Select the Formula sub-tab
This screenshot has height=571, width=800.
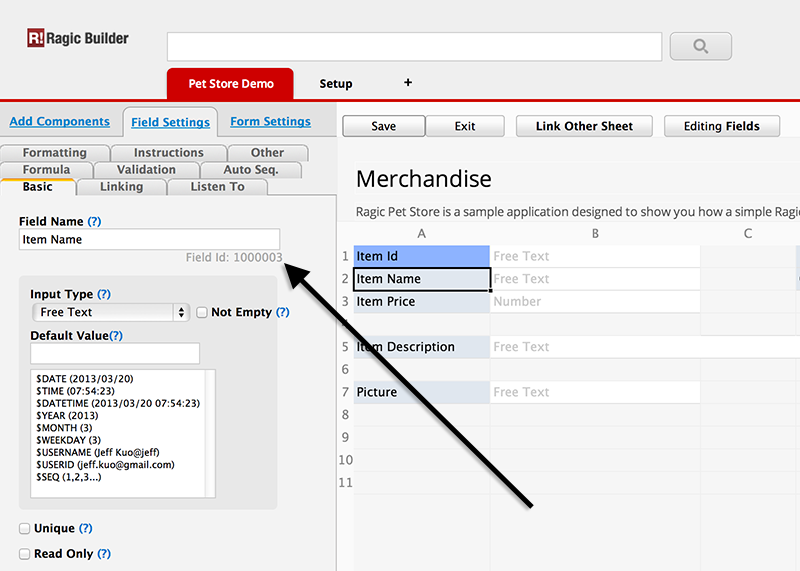coord(46,169)
